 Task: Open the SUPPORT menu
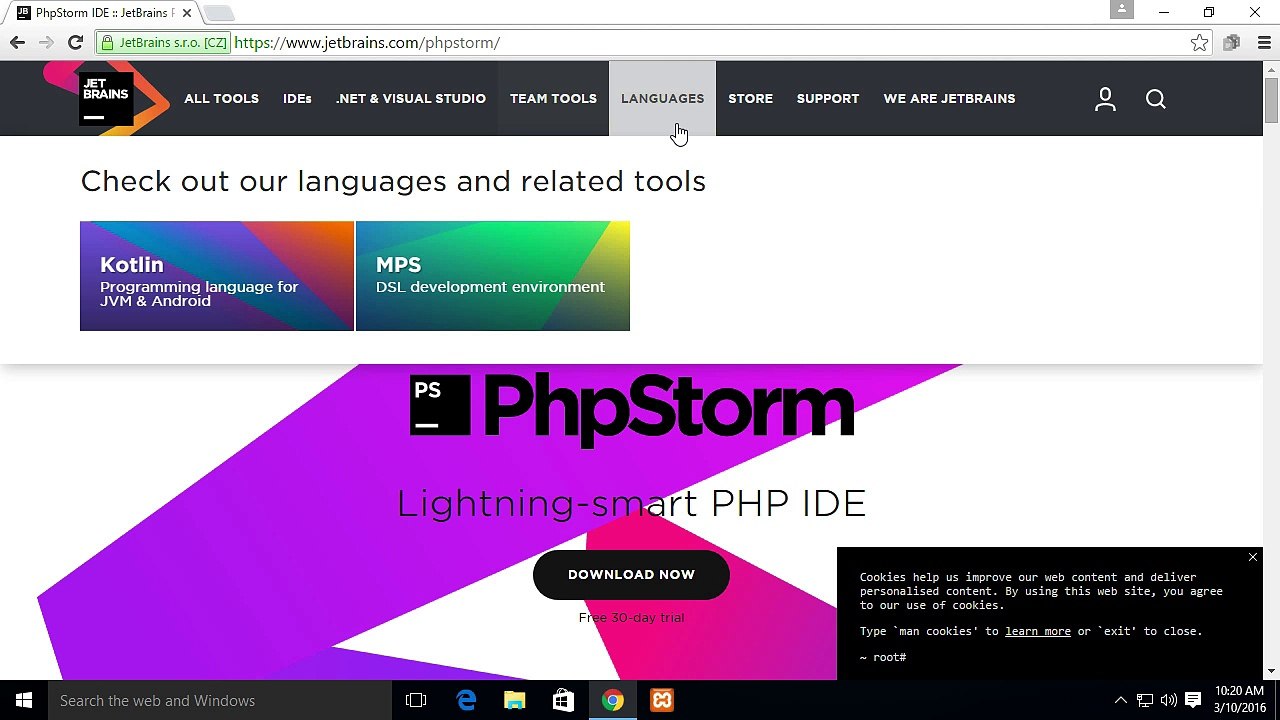(828, 99)
